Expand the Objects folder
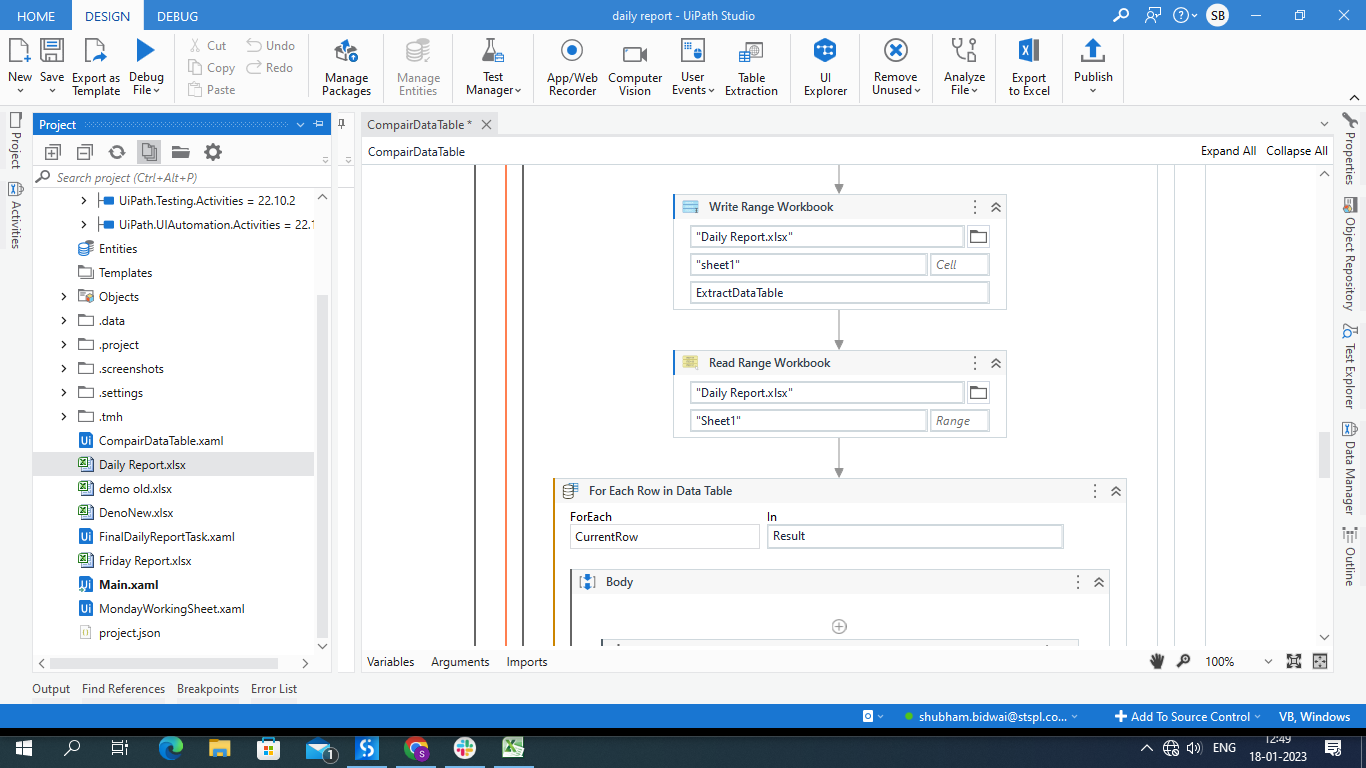Image resolution: width=1366 pixels, height=768 pixels. [x=64, y=297]
